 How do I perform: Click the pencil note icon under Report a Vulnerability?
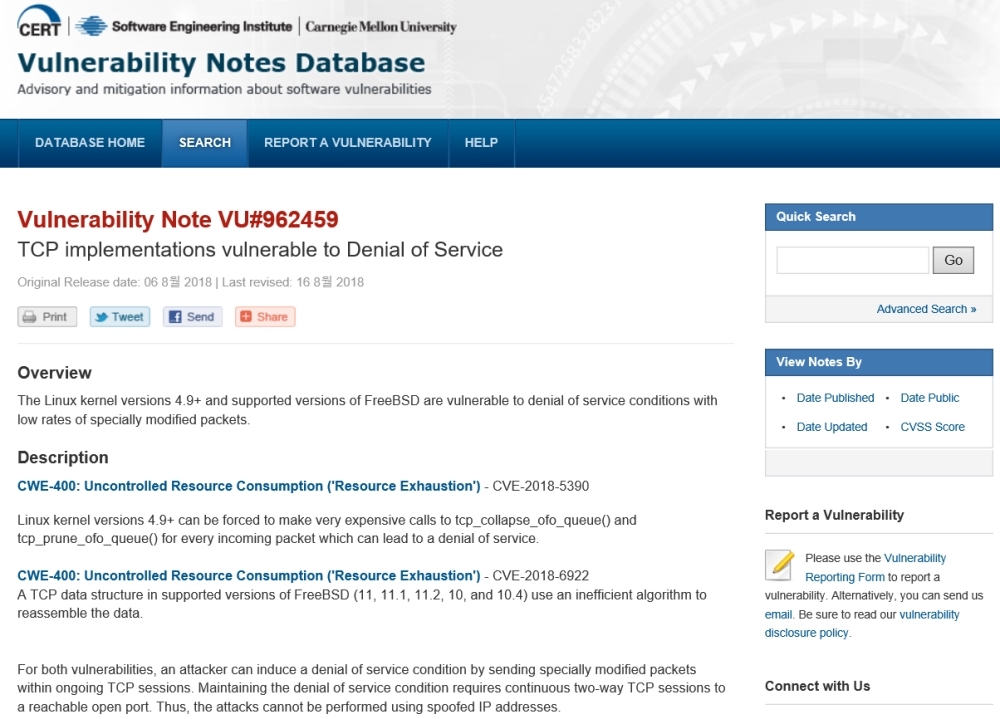pos(779,565)
